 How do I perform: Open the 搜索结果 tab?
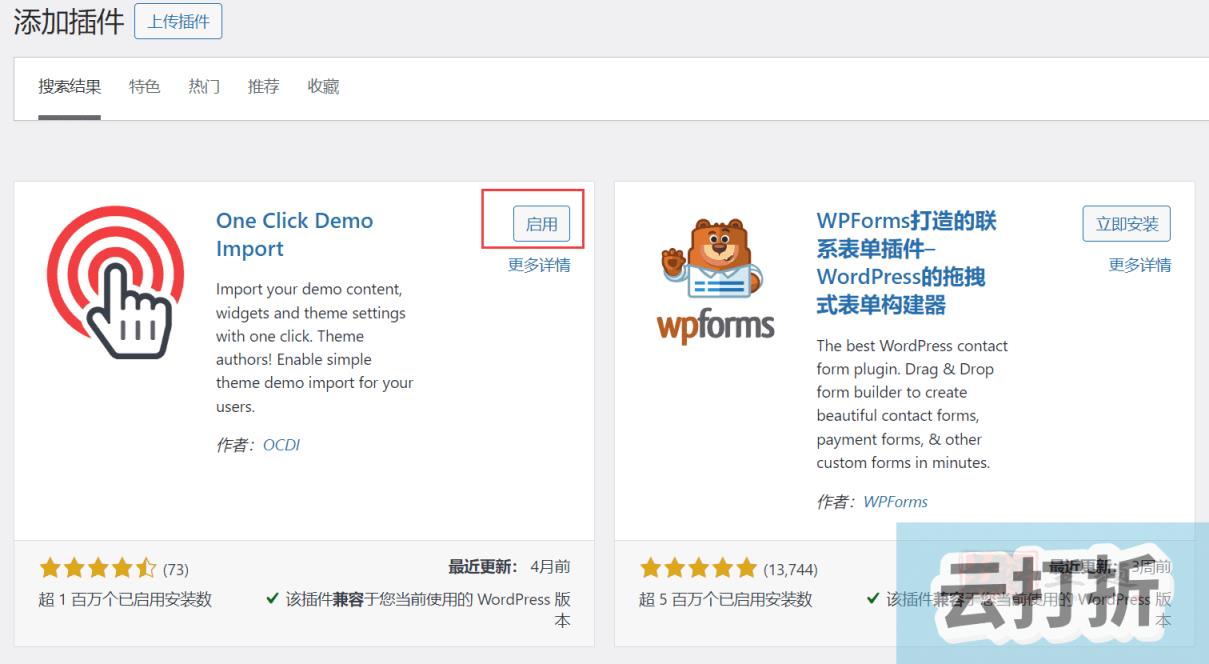point(70,87)
